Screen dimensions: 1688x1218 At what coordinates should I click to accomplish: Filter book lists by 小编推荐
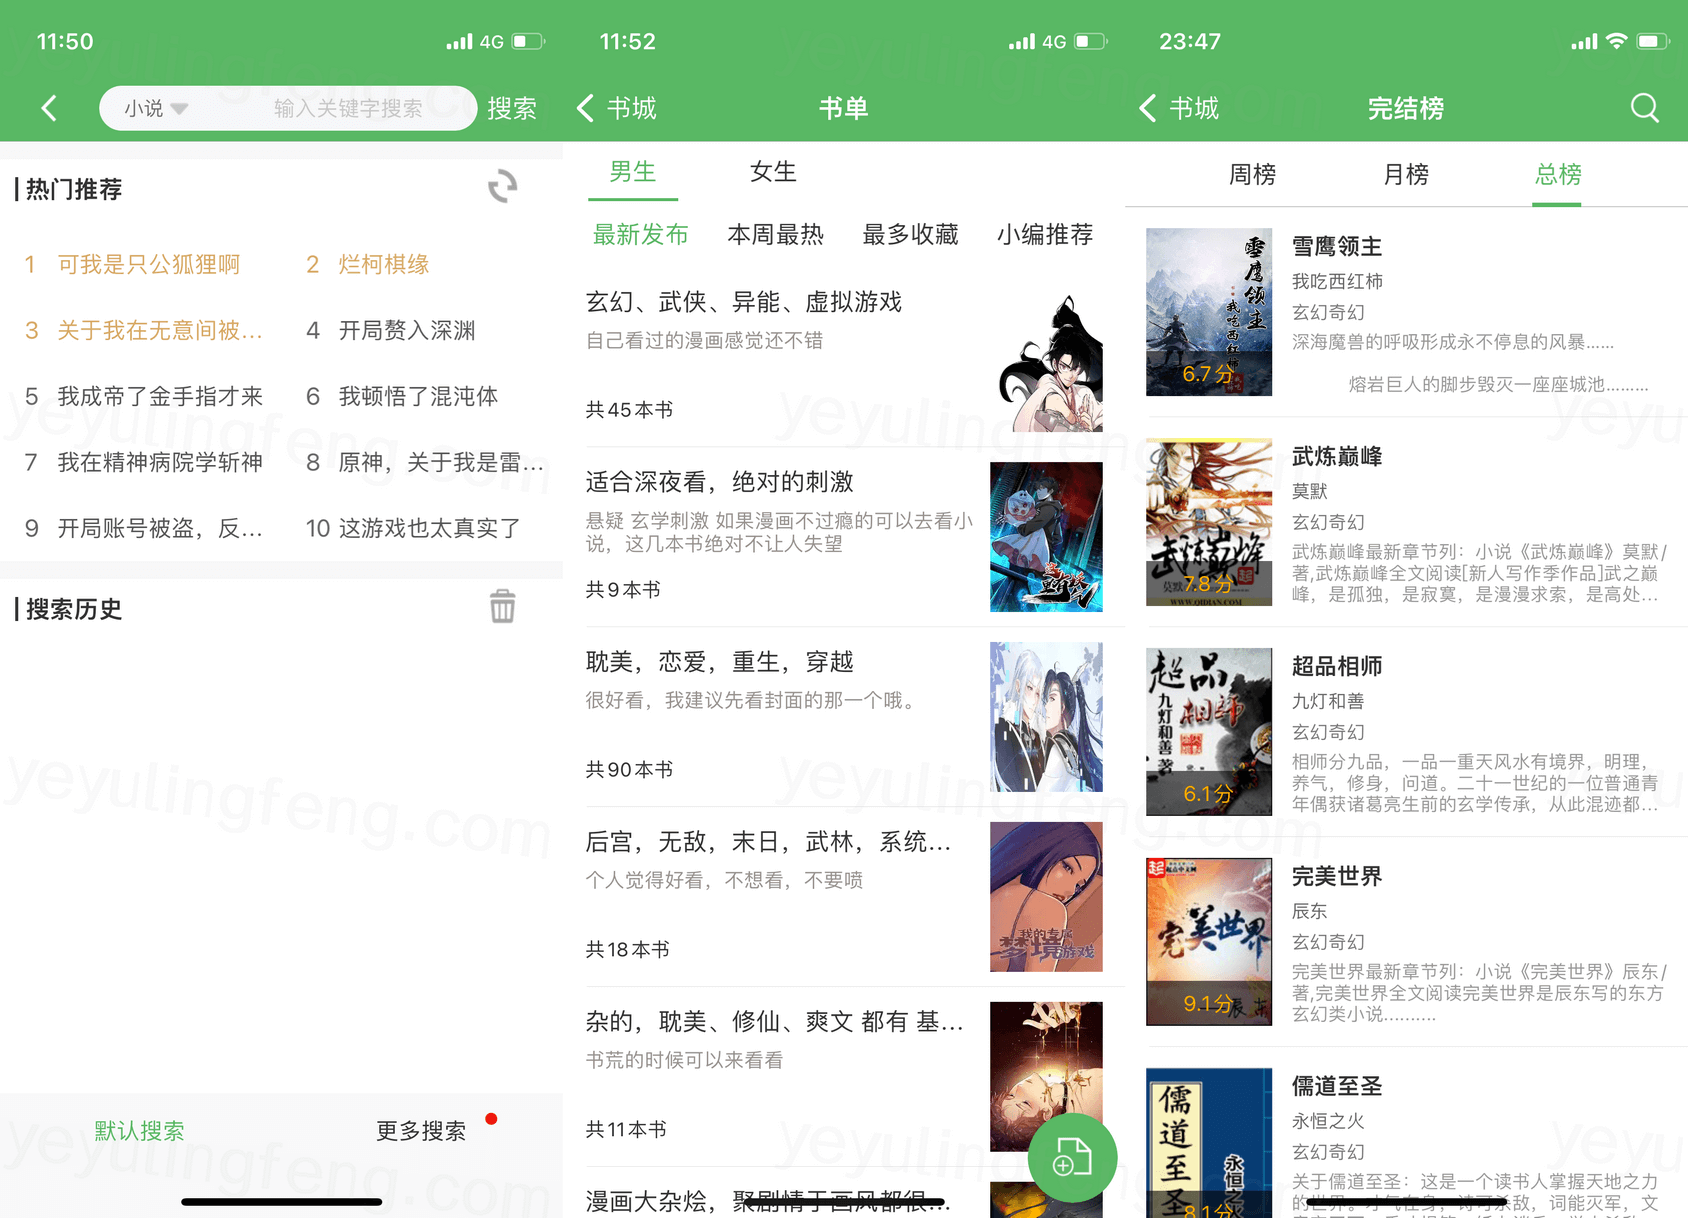(1045, 235)
